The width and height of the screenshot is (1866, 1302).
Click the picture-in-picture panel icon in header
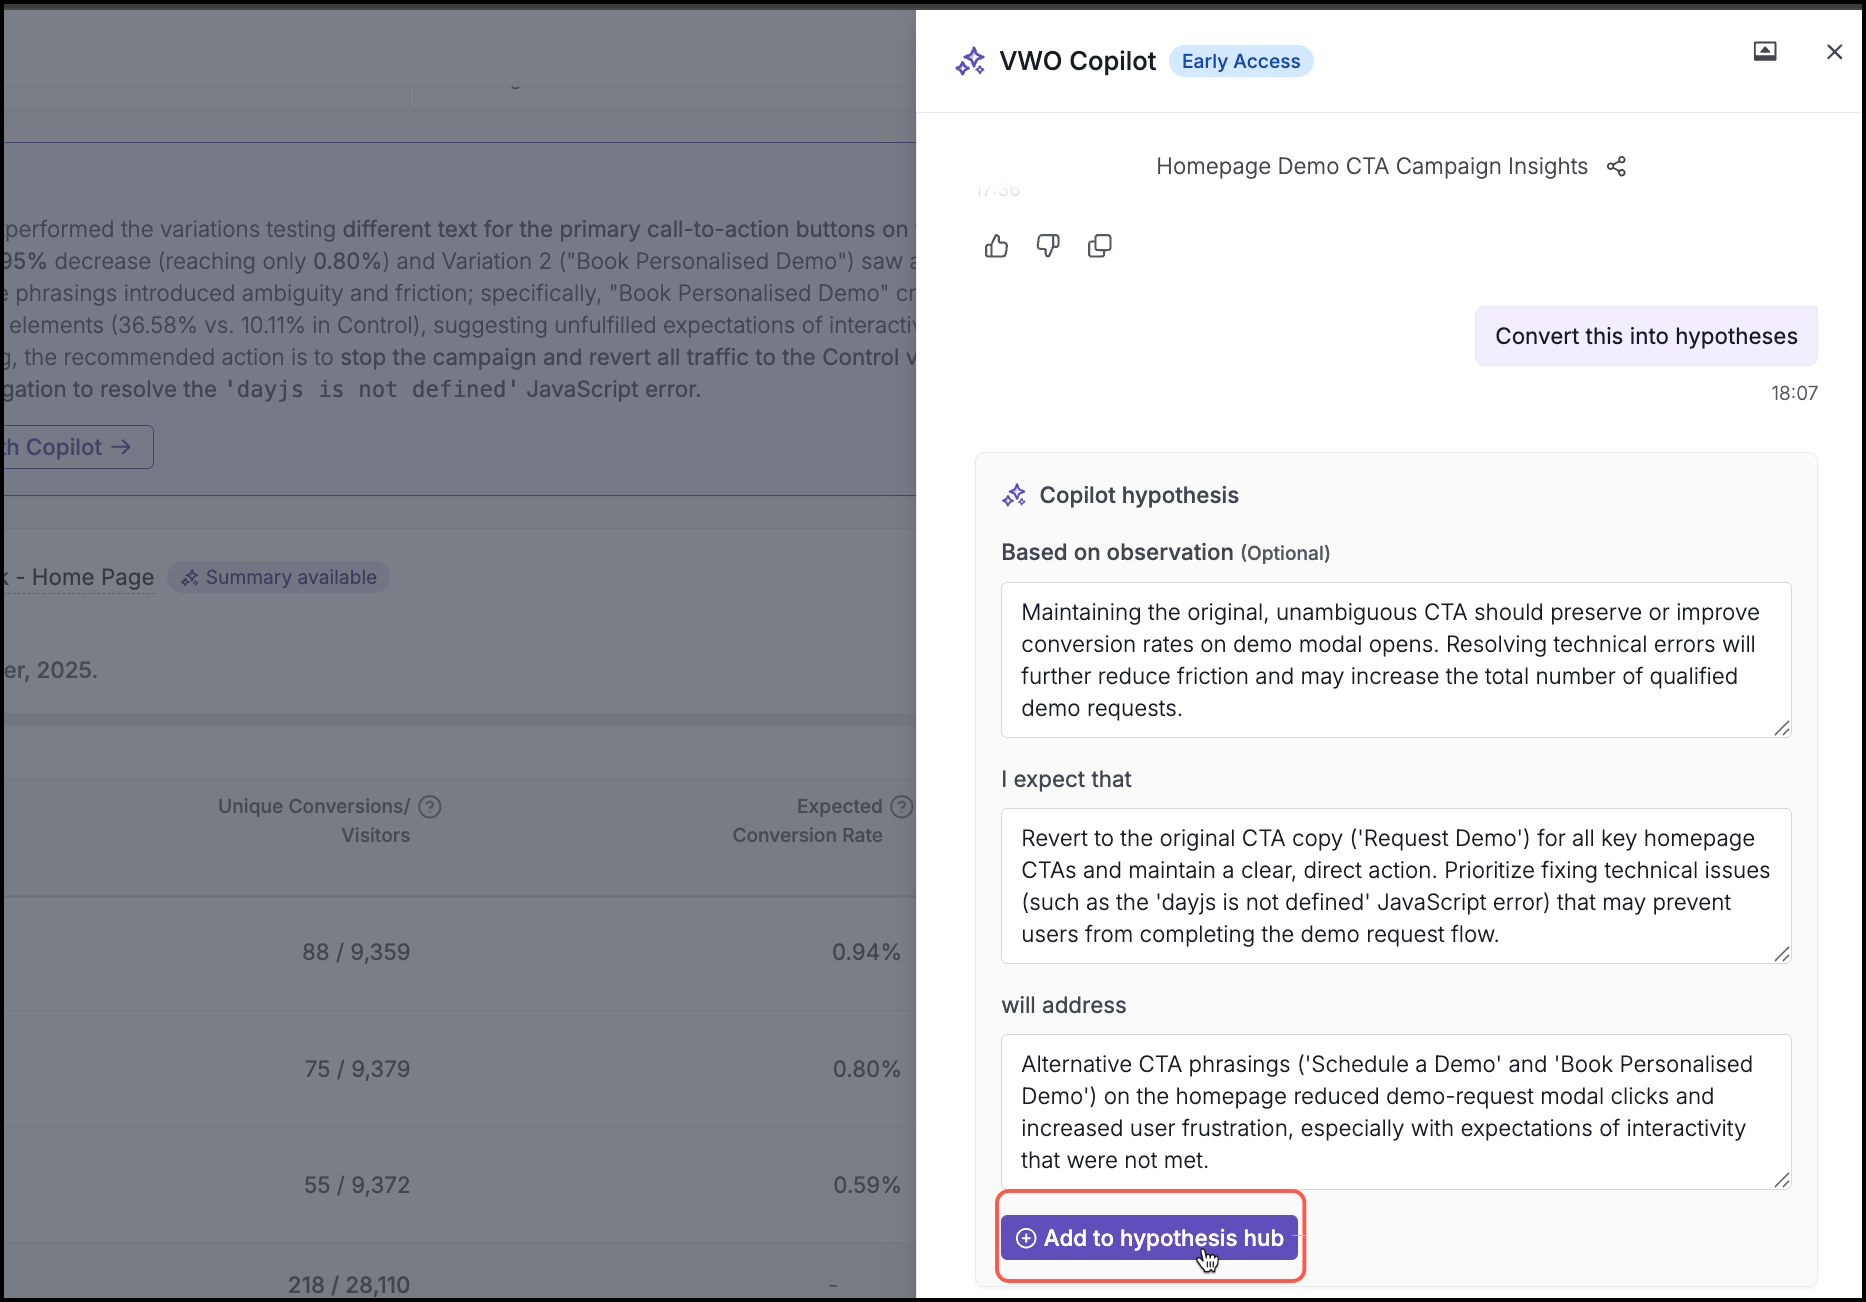[x=1765, y=52]
